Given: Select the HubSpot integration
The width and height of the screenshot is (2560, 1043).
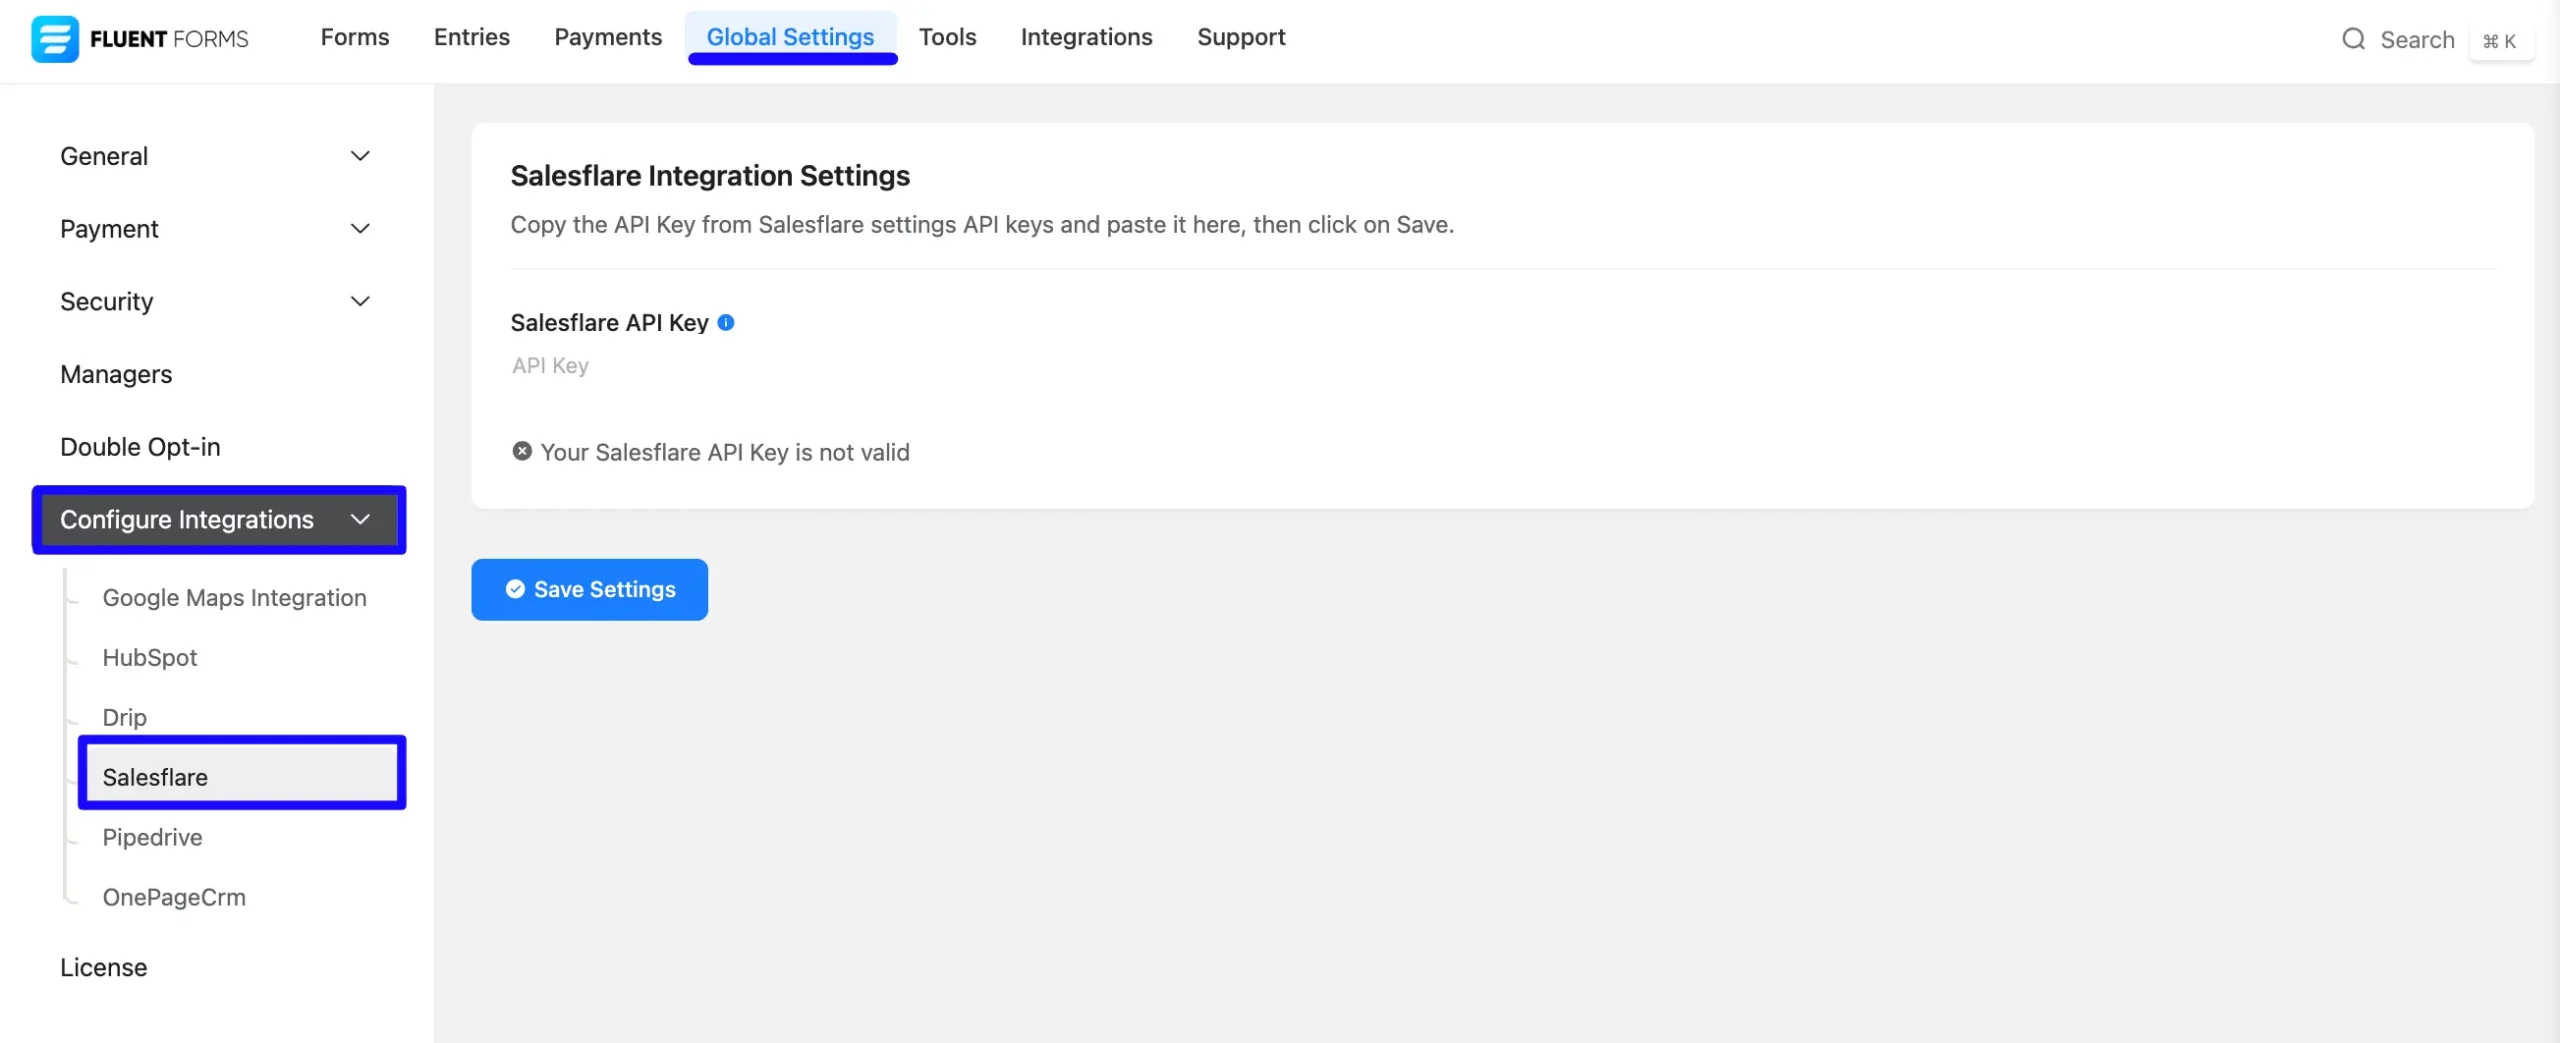Looking at the screenshot, I should tap(150, 657).
